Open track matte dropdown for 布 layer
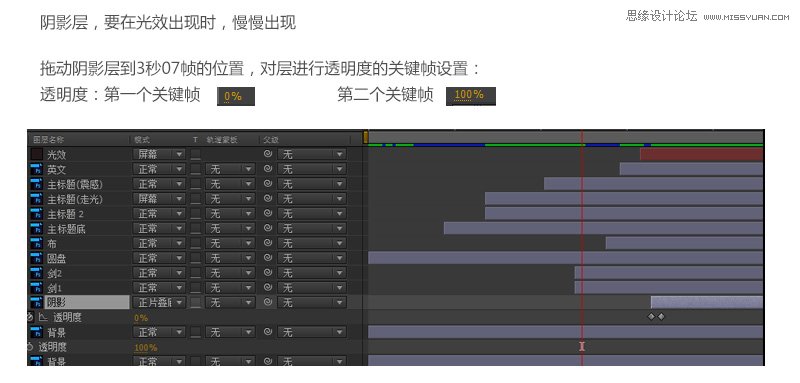The image size is (800, 383). coord(230,243)
